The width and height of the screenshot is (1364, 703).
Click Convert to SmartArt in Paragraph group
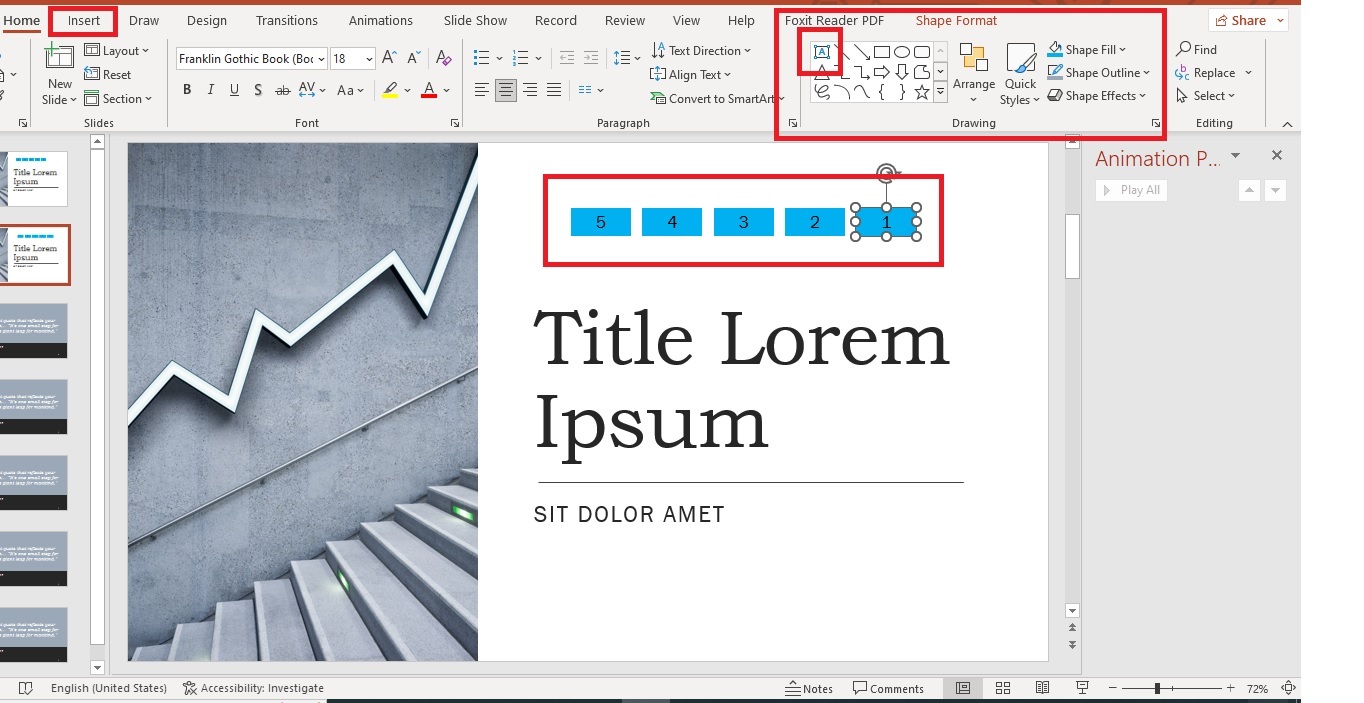[712, 98]
